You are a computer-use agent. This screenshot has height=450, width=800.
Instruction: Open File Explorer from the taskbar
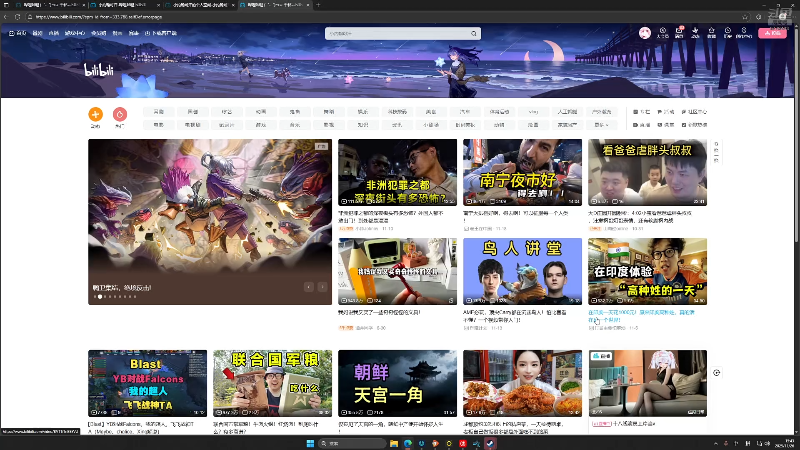(x=394, y=443)
